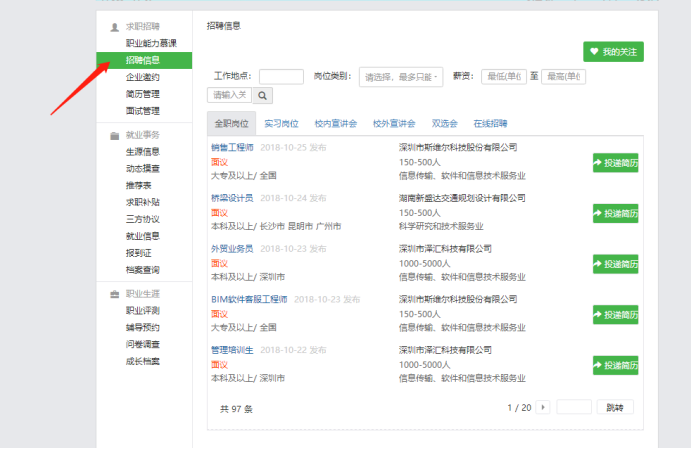Click the search magnifier icon button
This screenshot has width=692, height=449.
click(263, 95)
